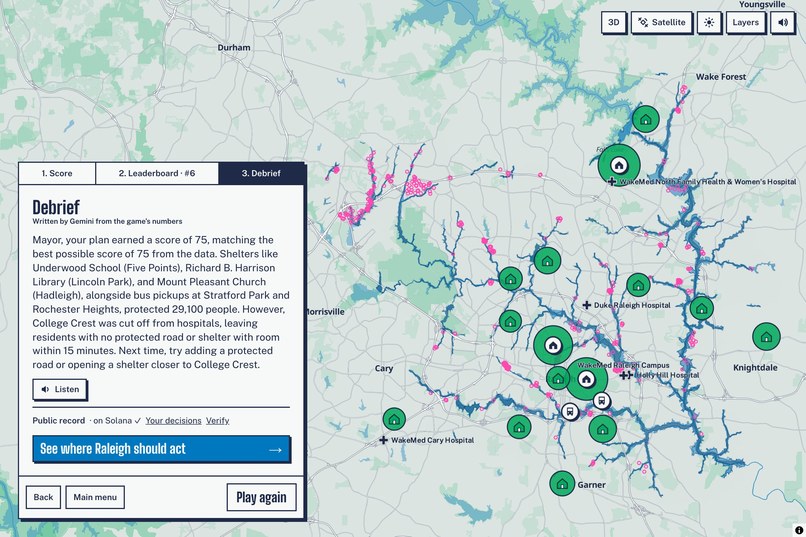Select the shelter marker below Wake Forest
The image size is (806, 537).
point(646,119)
